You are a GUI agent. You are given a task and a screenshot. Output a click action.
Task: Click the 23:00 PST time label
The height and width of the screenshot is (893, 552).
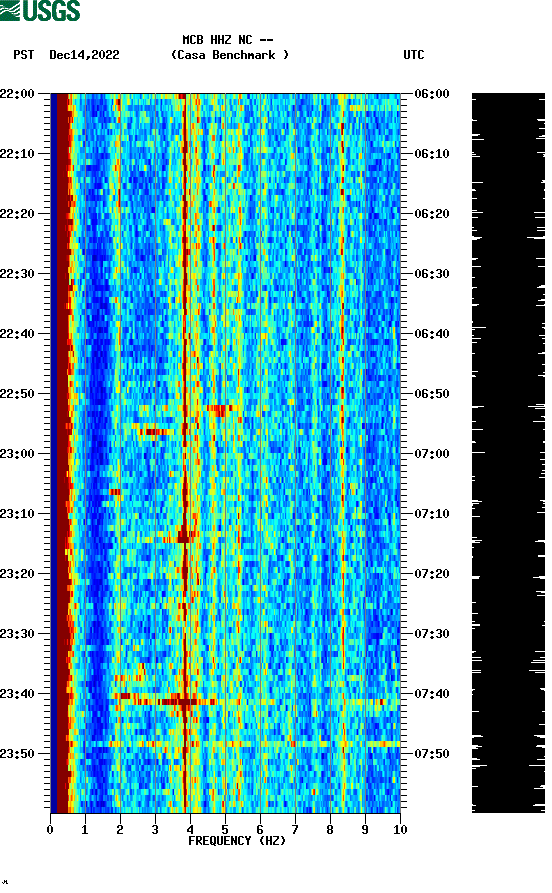coord(17,454)
